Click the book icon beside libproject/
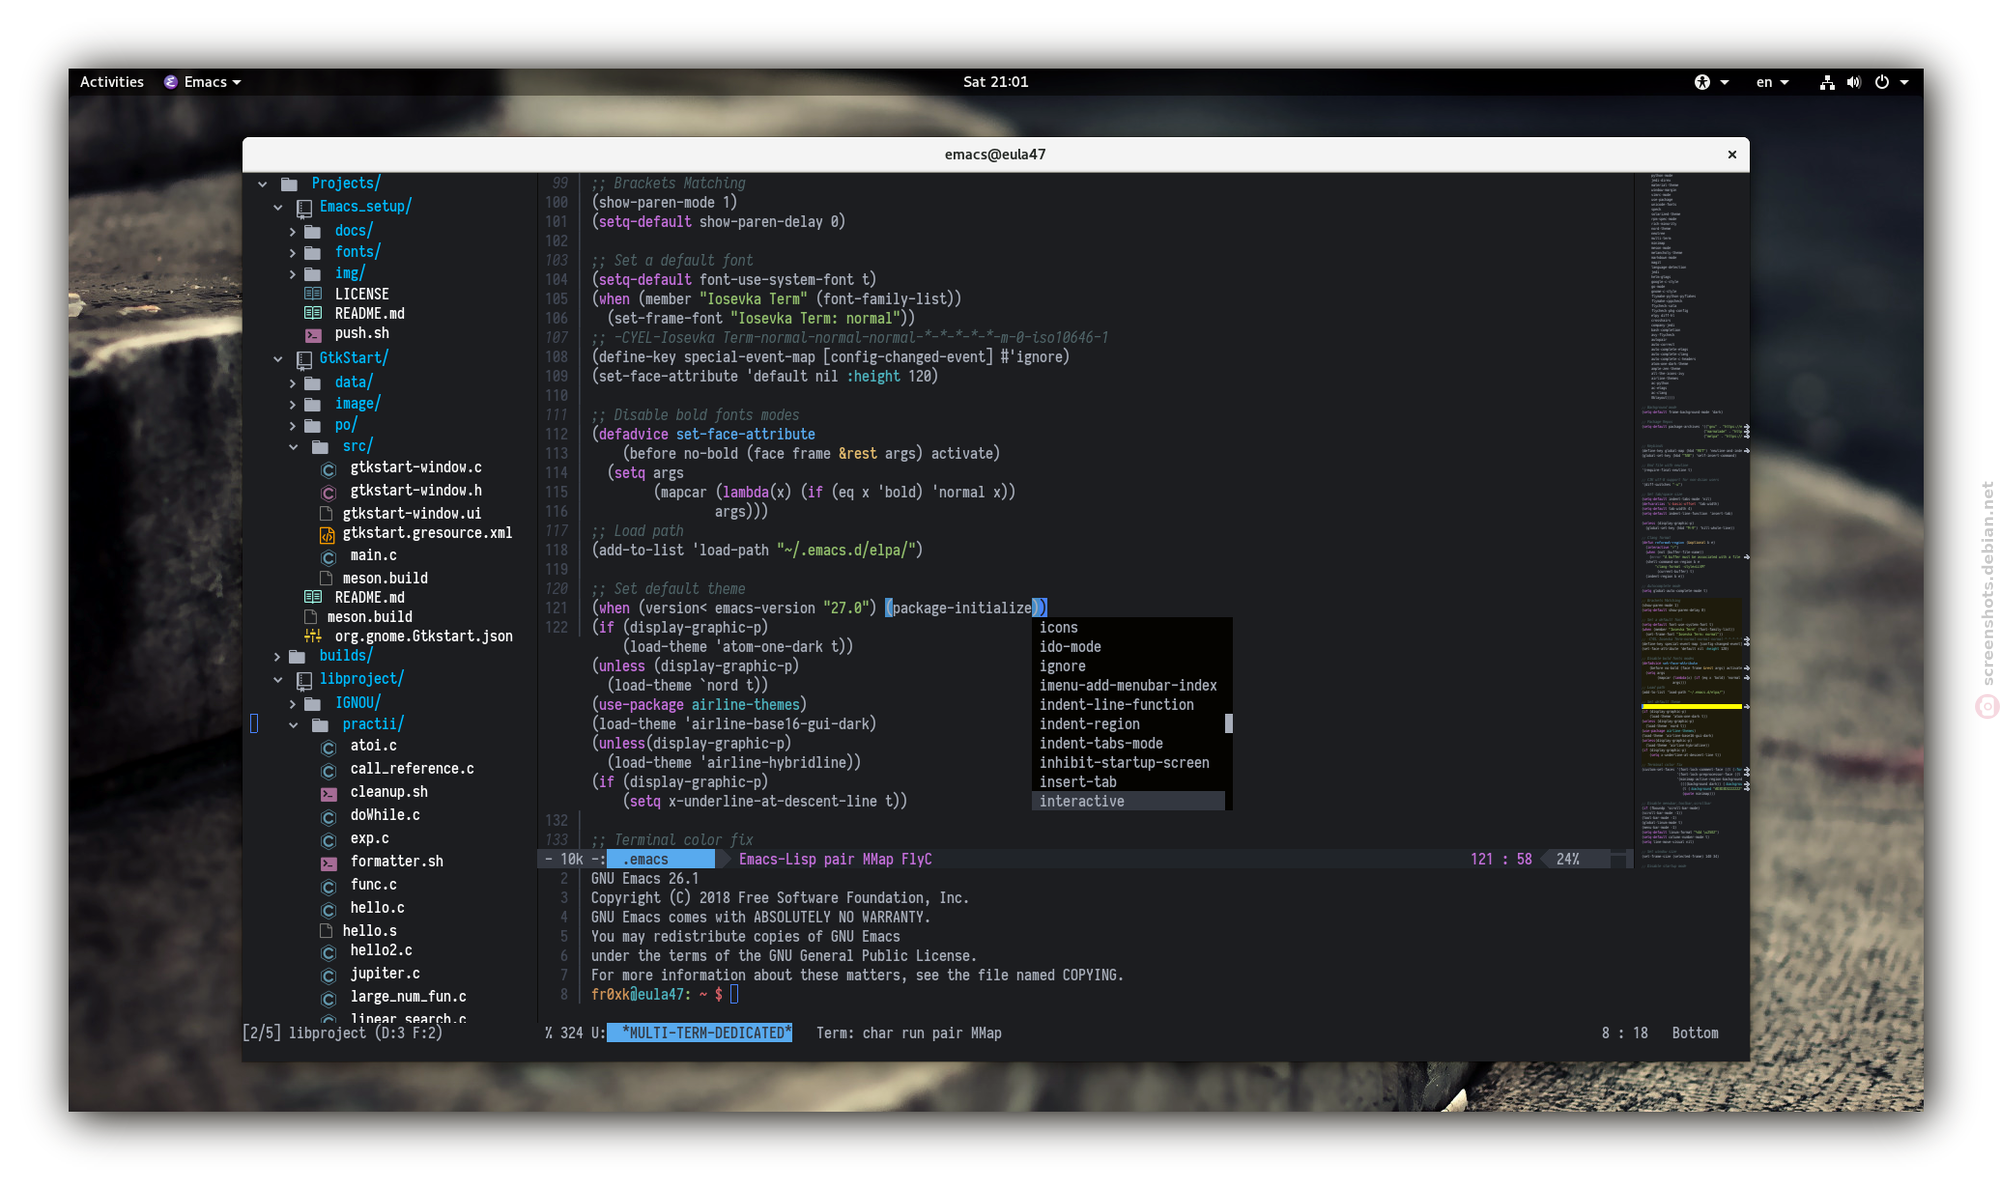This screenshot has height=1188, width=2000. 304,680
